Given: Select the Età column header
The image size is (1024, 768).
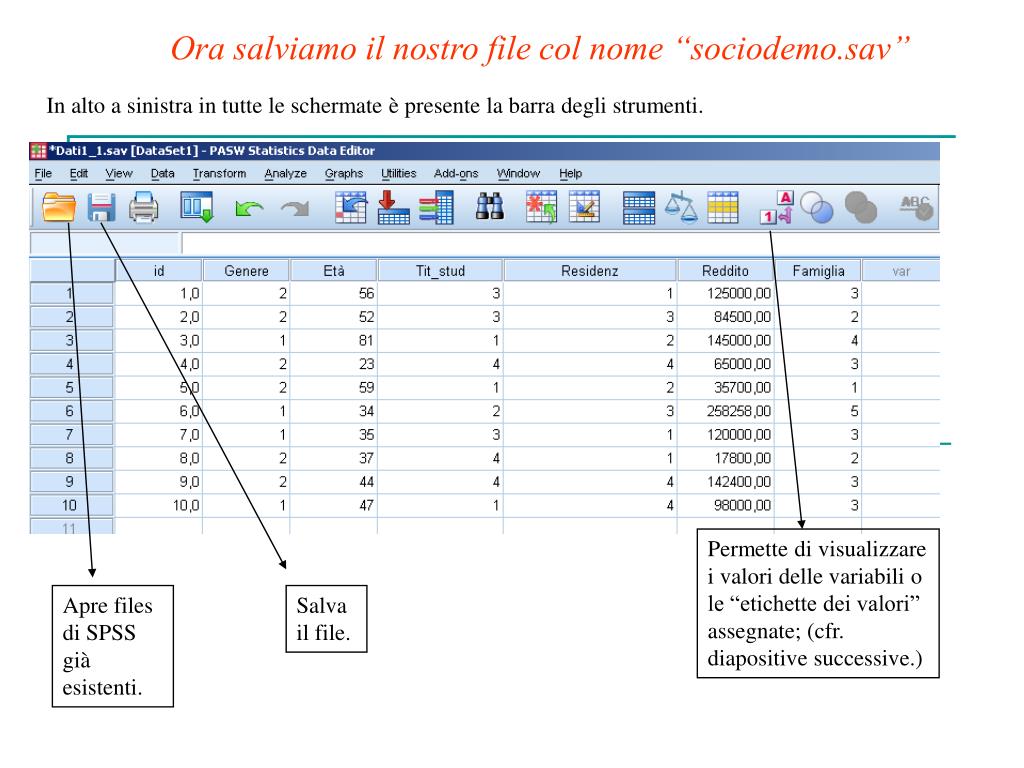Looking at the screenshot, I should click(x=334, y=270).
